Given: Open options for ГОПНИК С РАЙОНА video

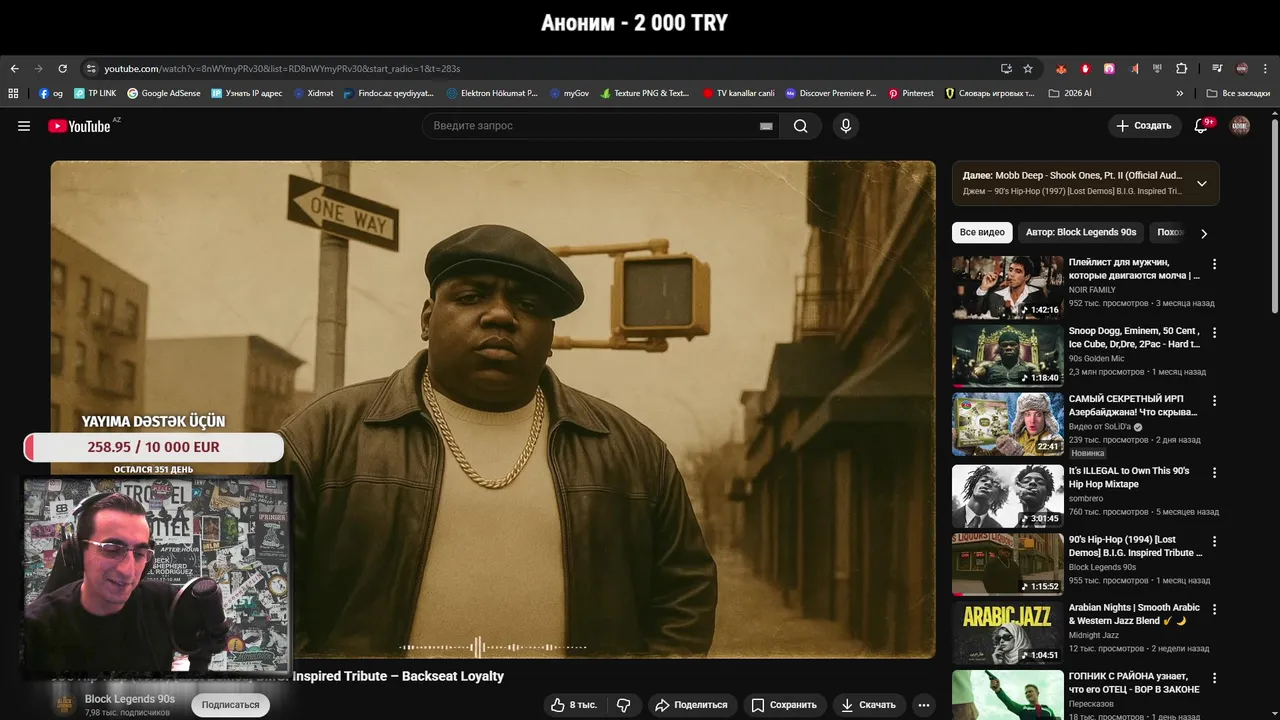Looking at the screenshot, I should pyautogui.click(x=1215, y=677).
